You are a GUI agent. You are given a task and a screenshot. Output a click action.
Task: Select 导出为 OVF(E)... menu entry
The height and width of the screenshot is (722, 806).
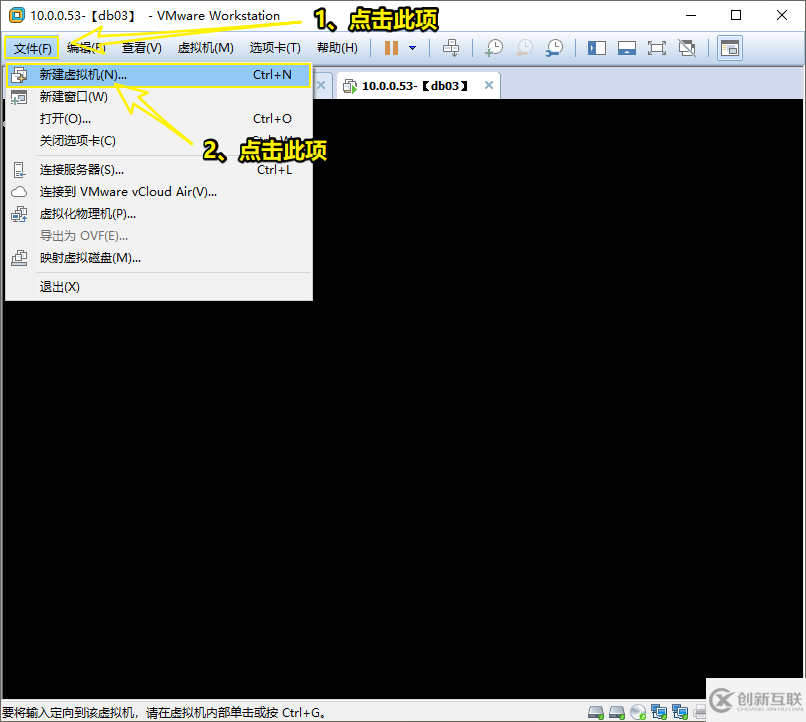tap(159, 236)
